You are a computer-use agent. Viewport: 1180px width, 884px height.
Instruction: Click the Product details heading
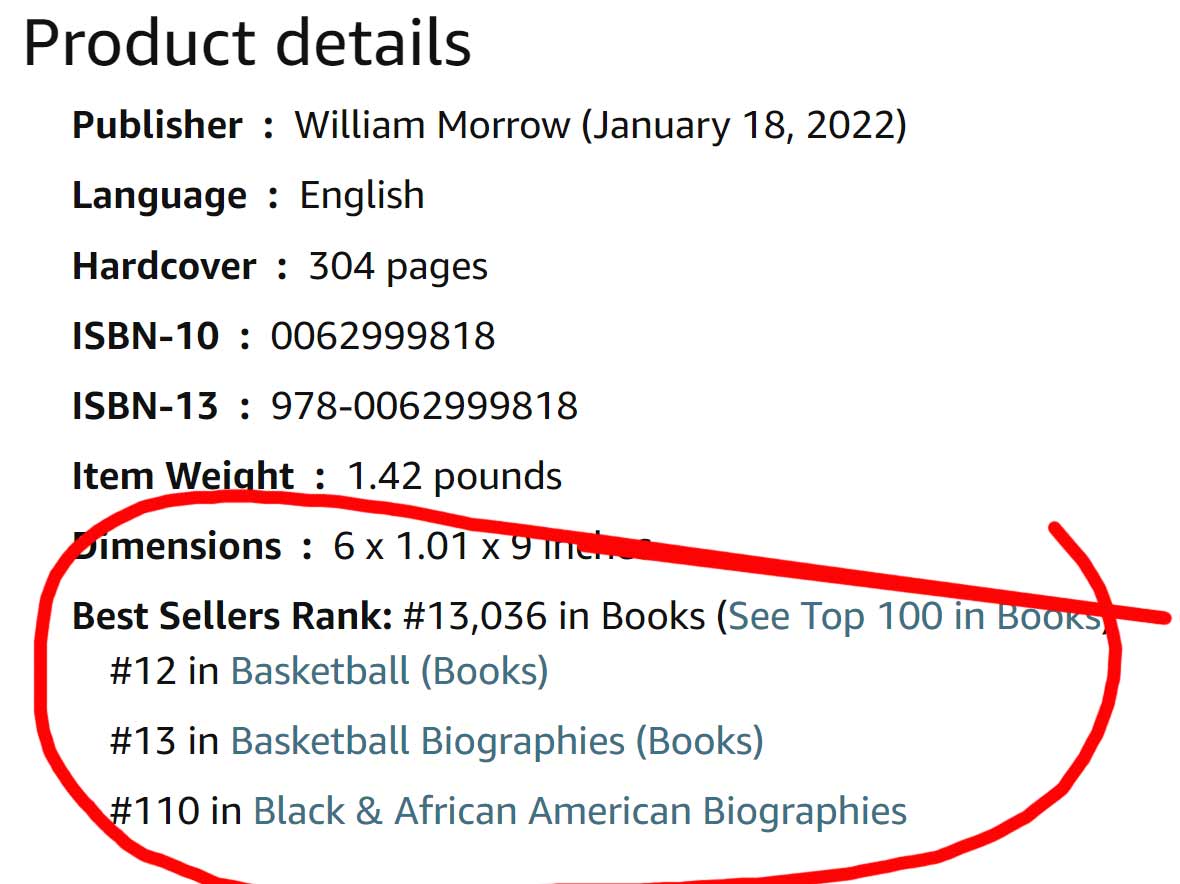(x=247, y=43)
